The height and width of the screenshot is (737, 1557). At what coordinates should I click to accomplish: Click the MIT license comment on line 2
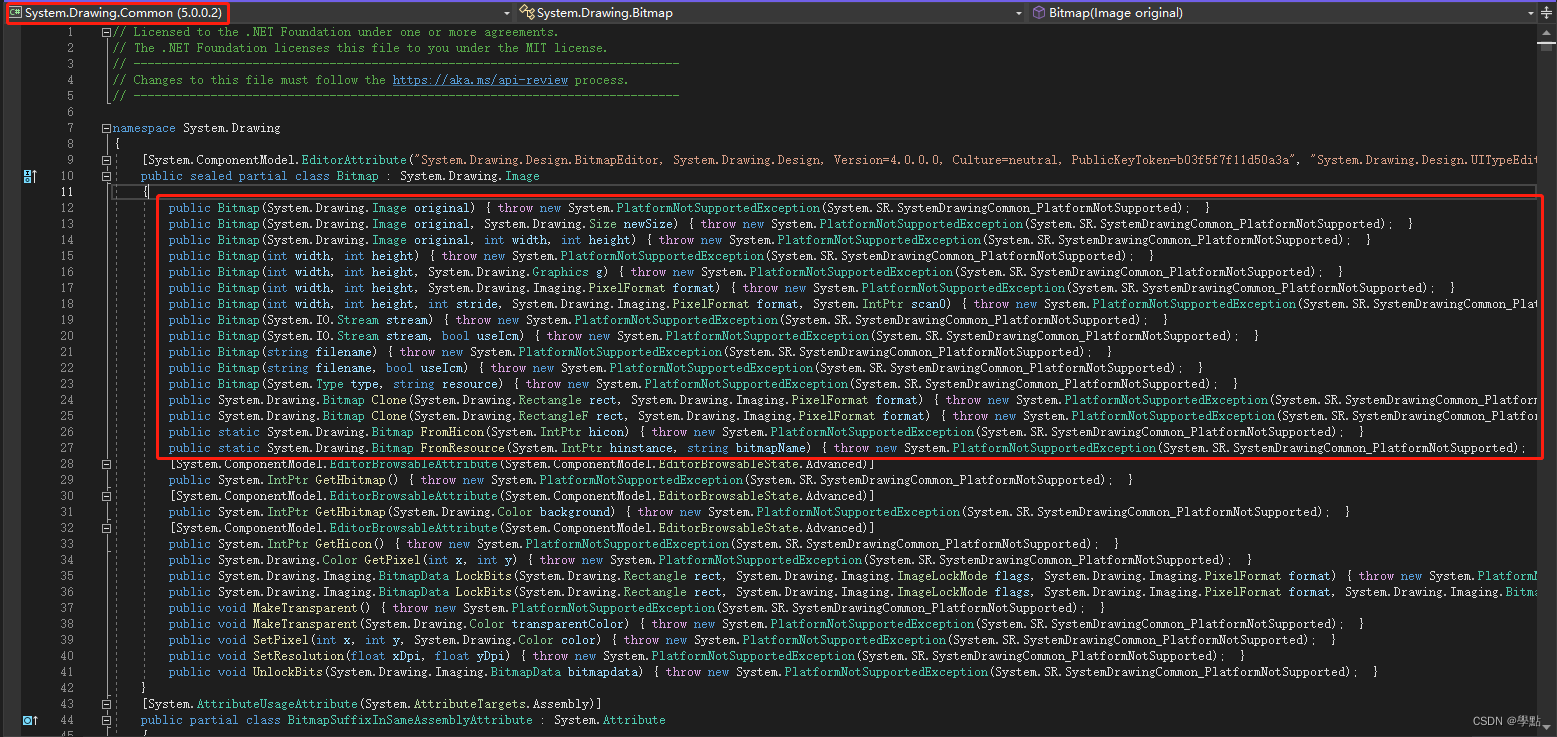[x=360, y=48]
